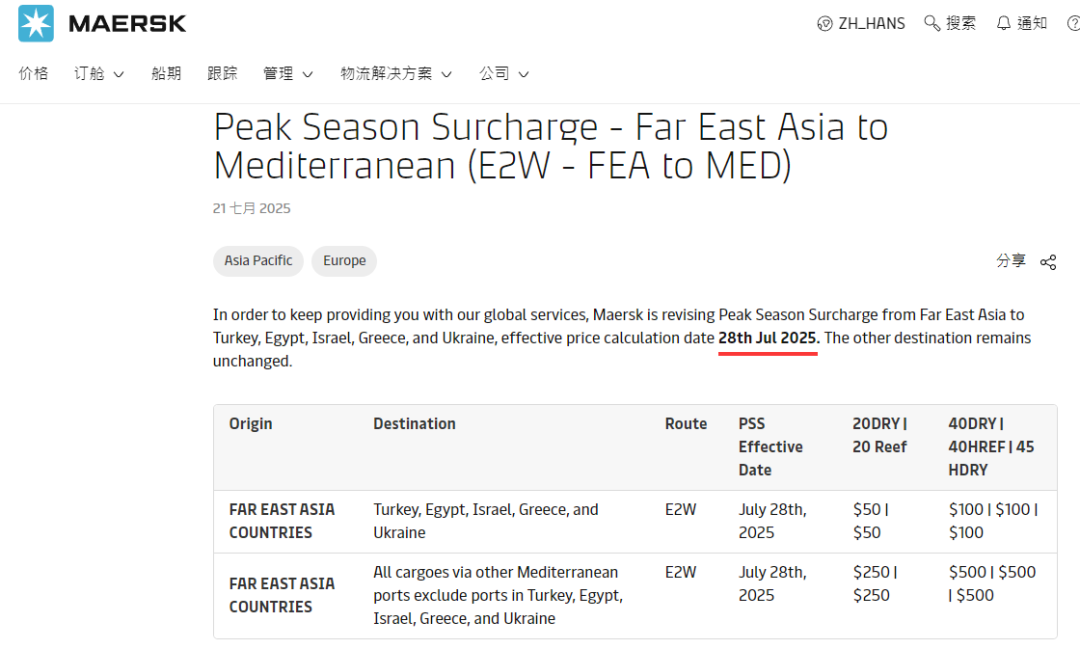This screenshot has height=649, width=1080.
Task: Click the 搜索 search text
Action: pyautogui.click(x=961, y=23)
